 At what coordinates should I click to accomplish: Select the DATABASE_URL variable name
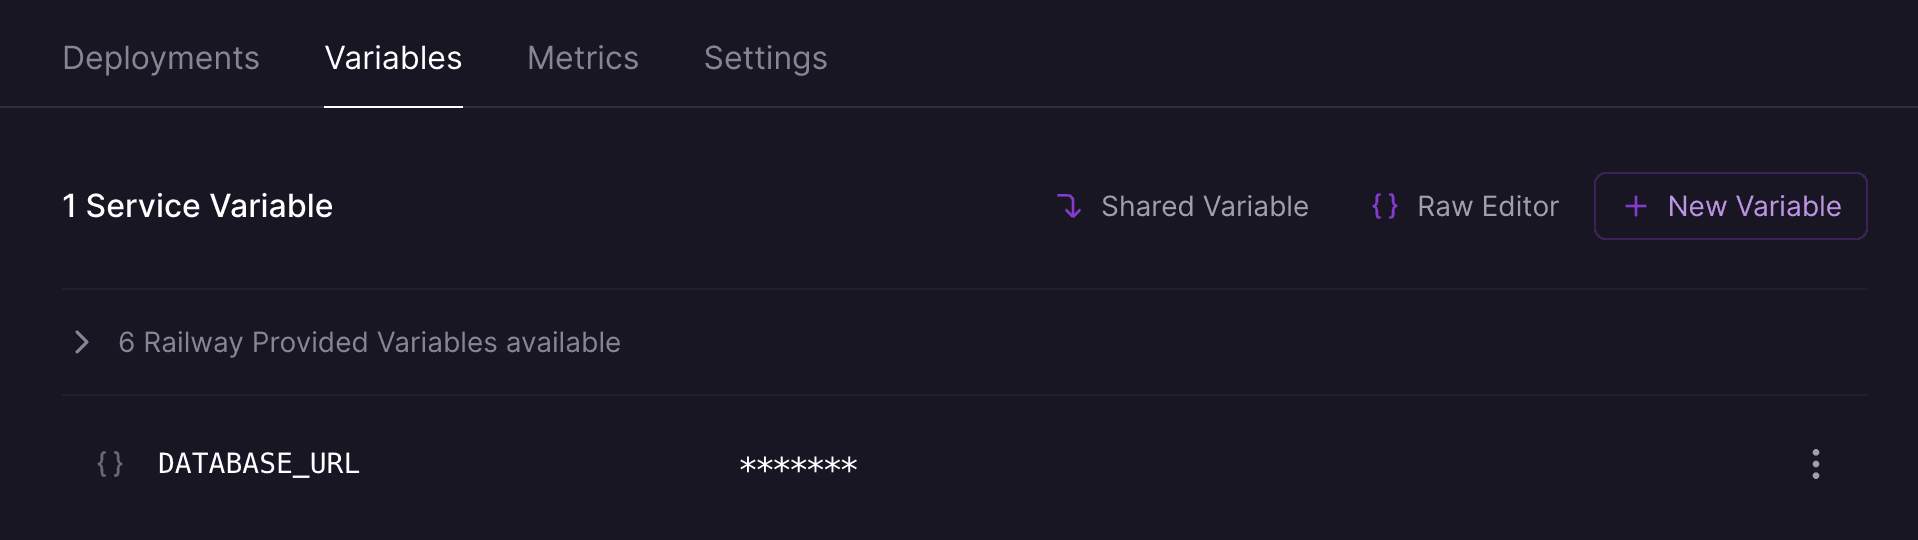(259, 464)
